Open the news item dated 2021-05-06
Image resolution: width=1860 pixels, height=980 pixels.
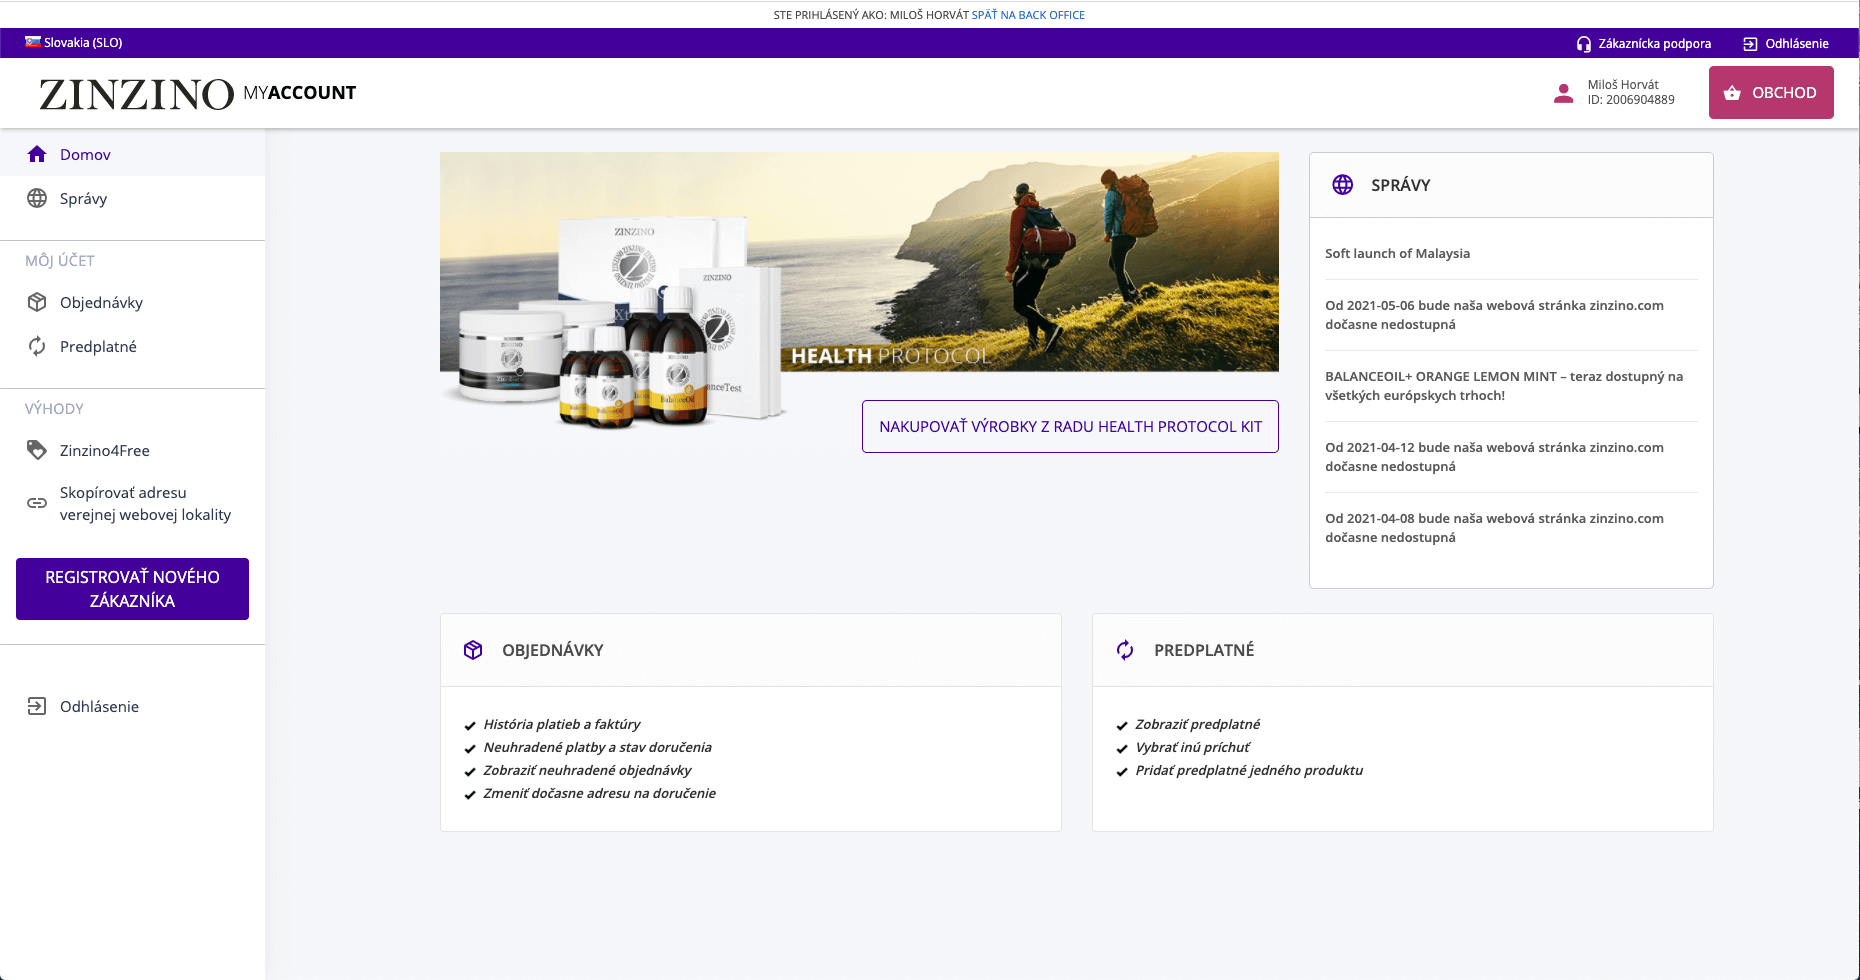[1494, 315]
